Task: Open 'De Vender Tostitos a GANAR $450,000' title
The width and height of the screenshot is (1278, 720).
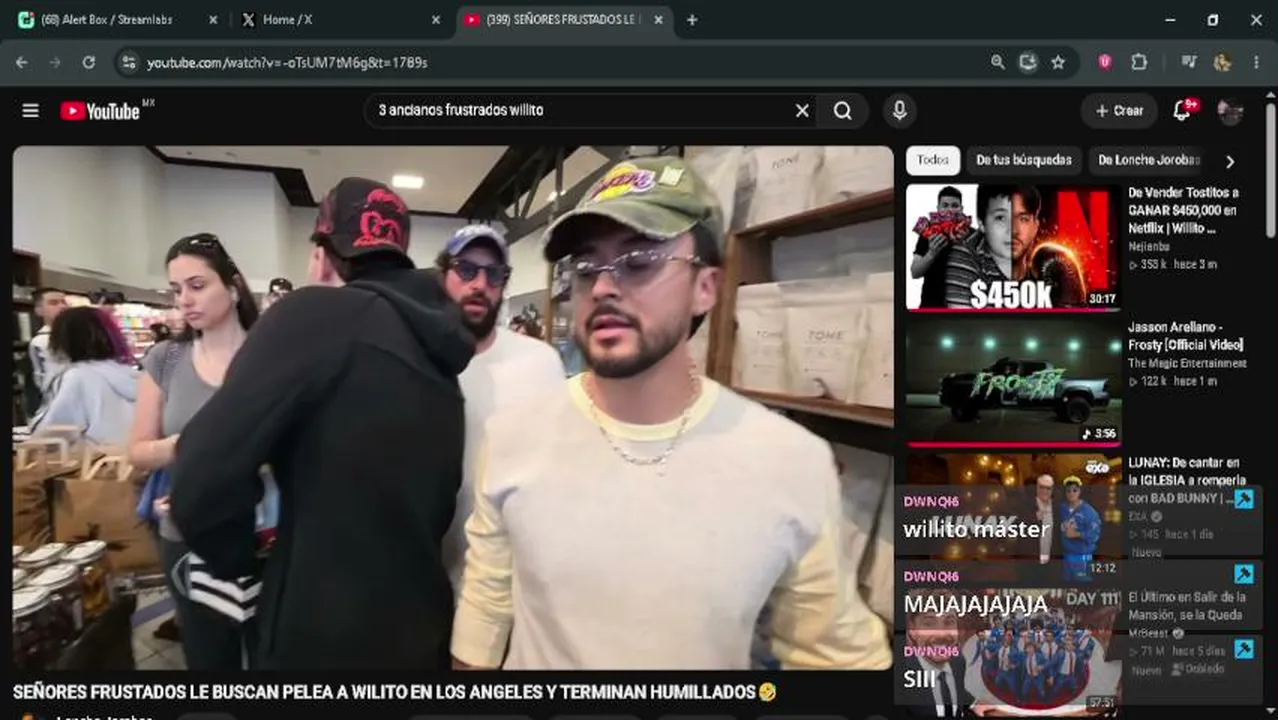Action: pos(1184,210)
